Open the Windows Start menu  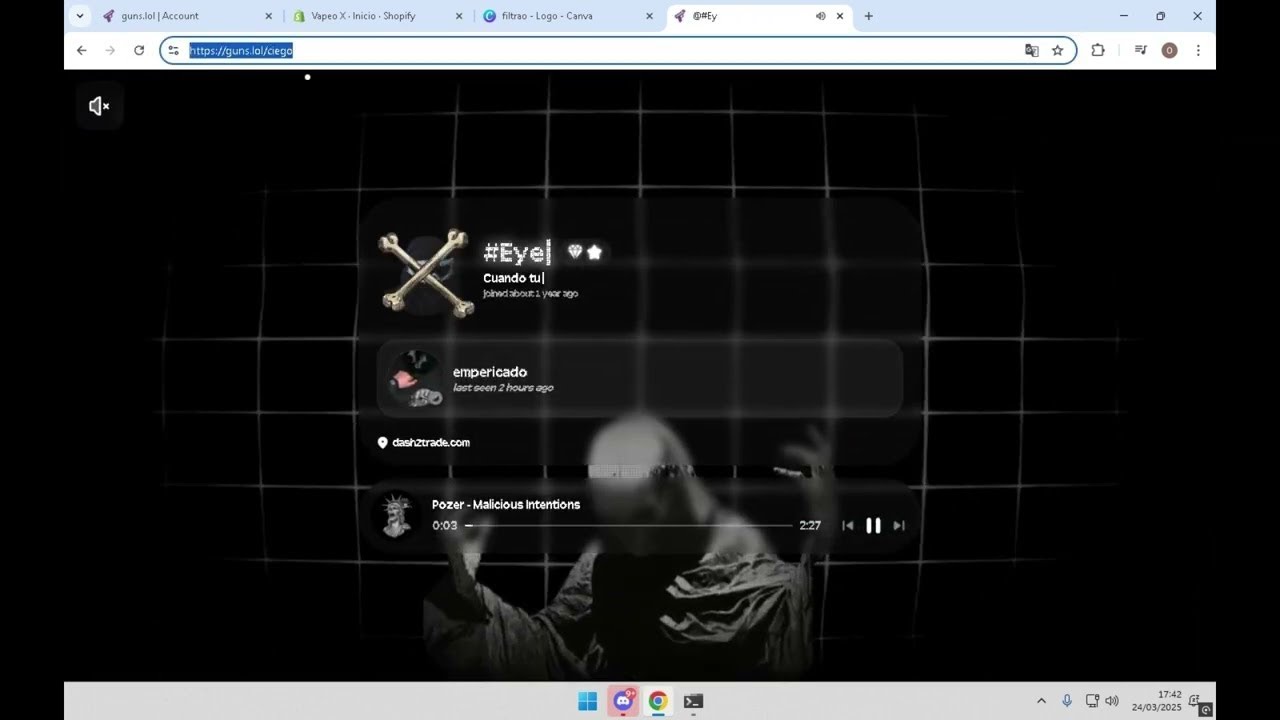(587, 701)
